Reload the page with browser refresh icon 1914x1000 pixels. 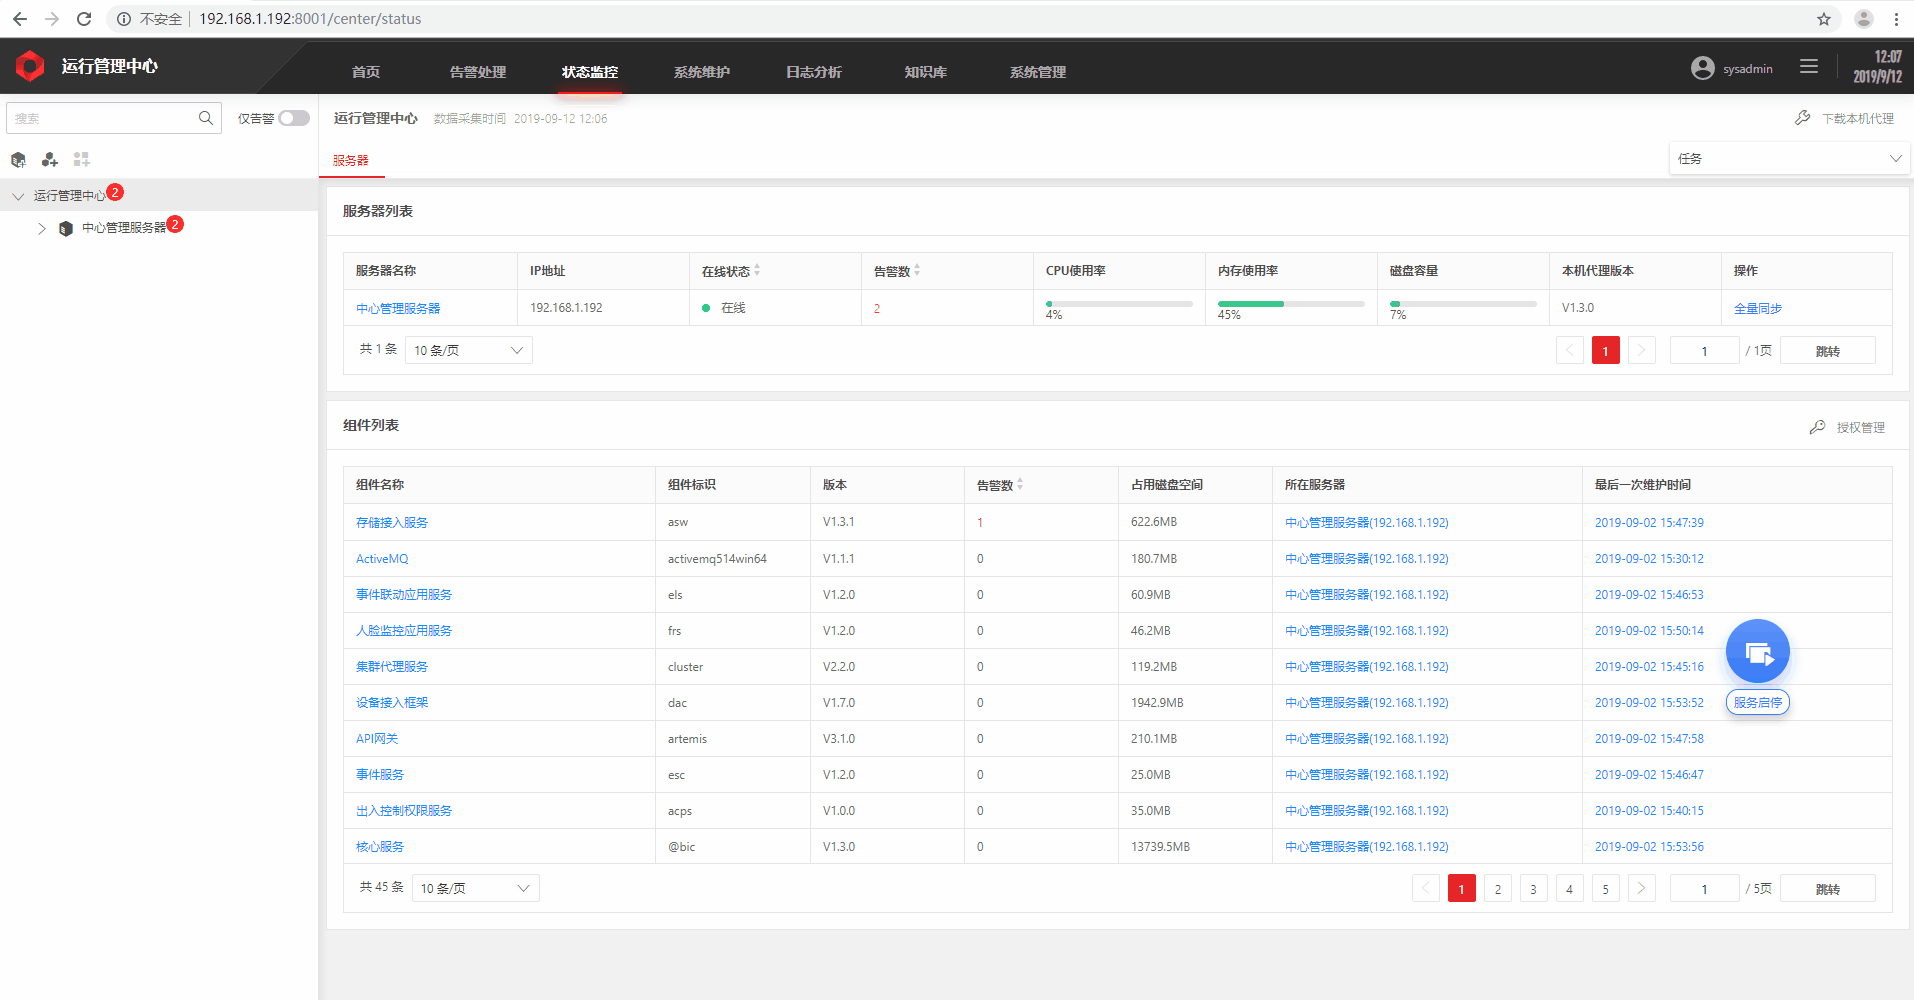[84, 19]
